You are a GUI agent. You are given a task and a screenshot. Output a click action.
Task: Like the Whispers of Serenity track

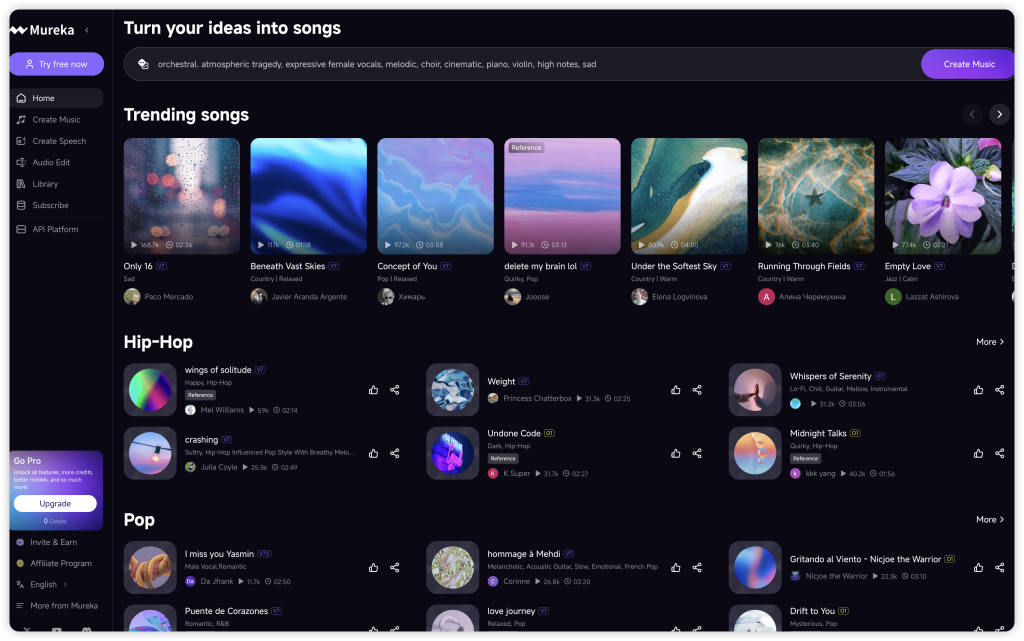(x=978, y=390)
